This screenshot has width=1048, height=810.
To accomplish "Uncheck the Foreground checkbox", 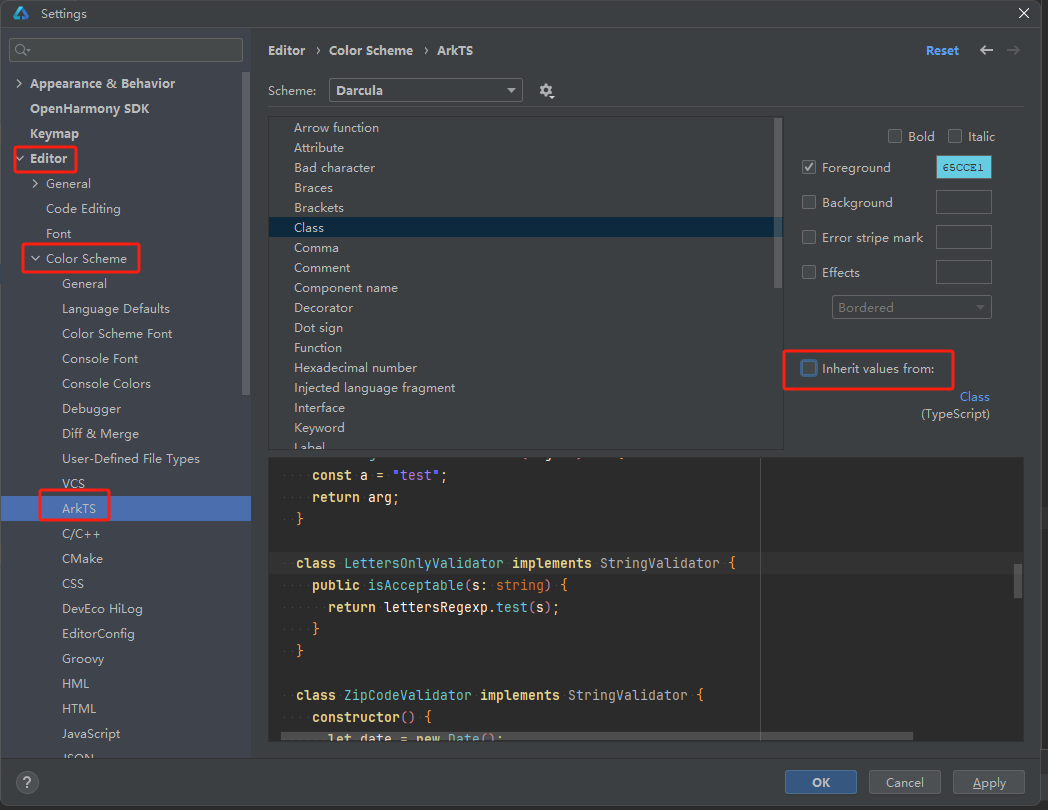I will [x=809, y=167].
